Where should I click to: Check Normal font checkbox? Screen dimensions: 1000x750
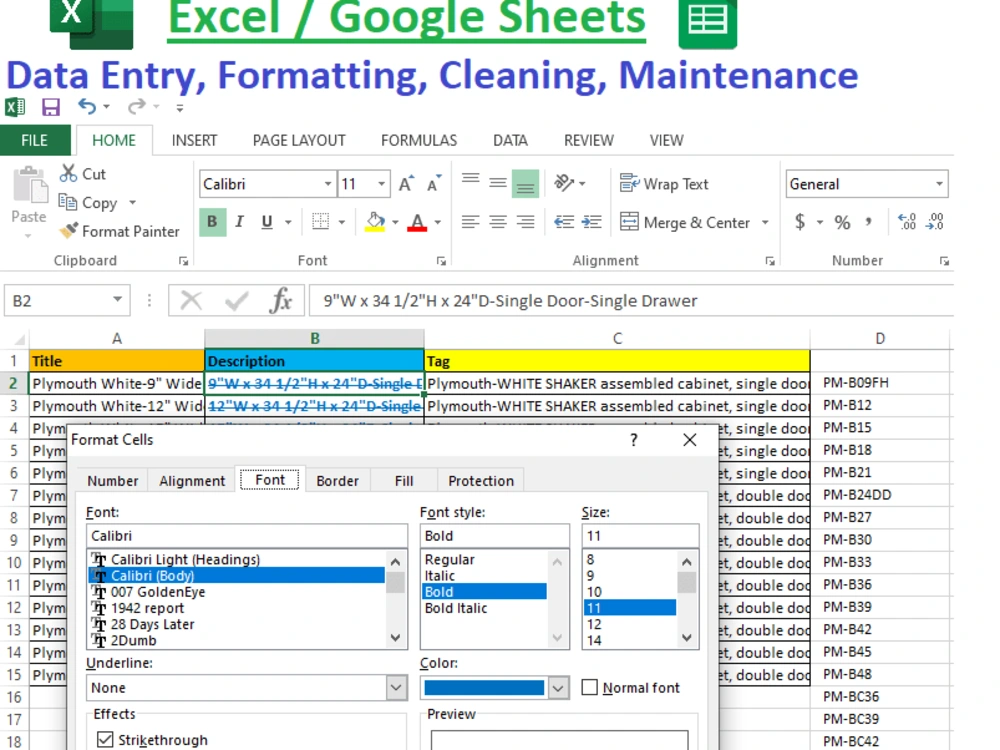[590, 687]
